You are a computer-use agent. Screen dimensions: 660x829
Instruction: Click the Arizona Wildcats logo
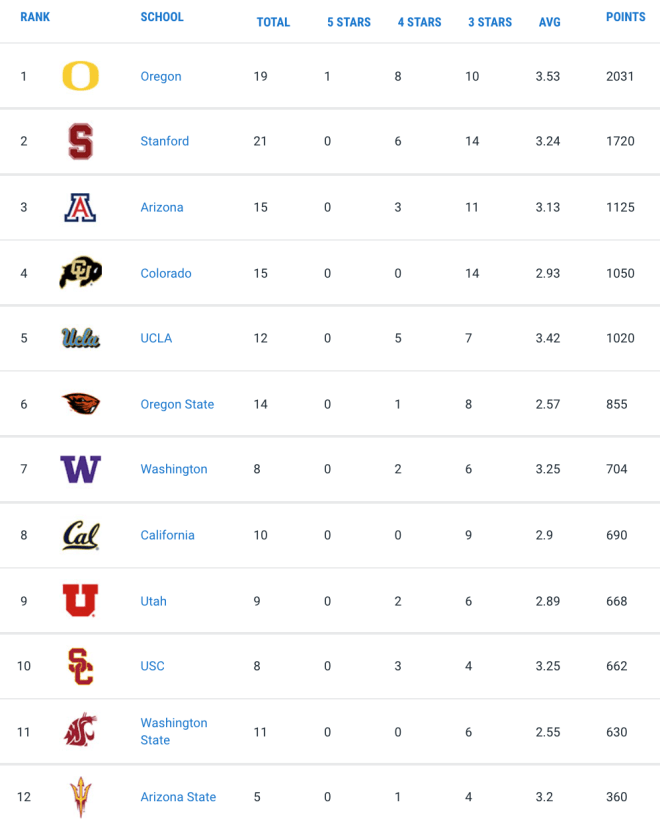pos(80,207)
